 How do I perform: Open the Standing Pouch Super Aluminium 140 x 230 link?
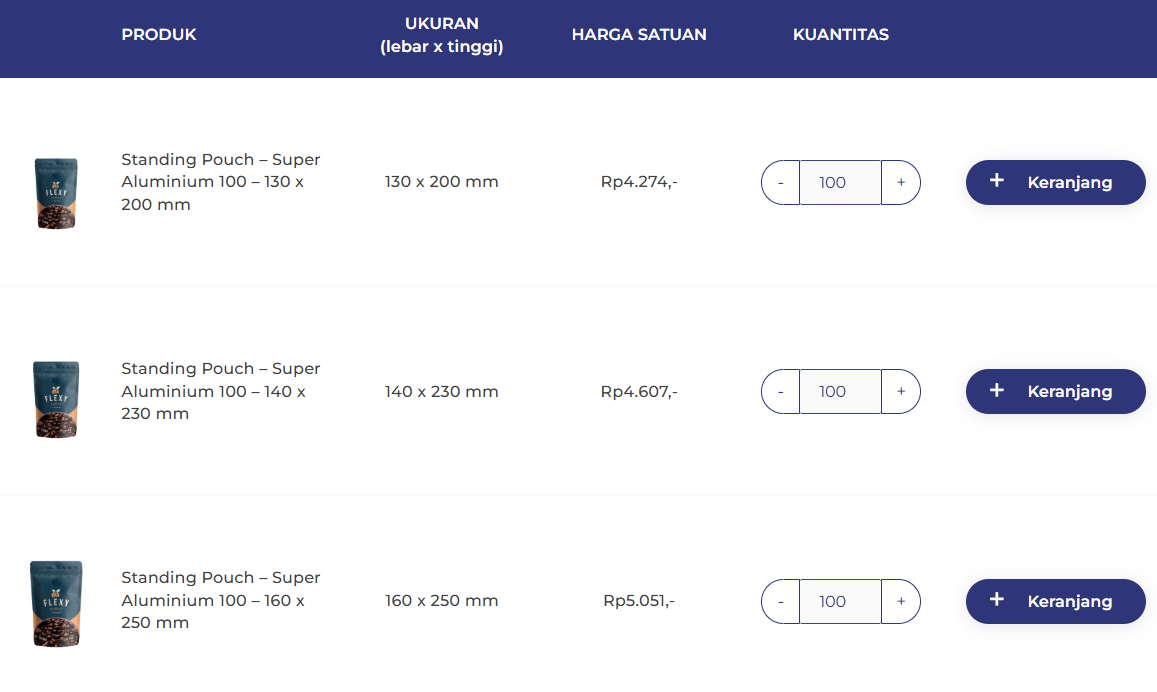(x=220, y=391)
